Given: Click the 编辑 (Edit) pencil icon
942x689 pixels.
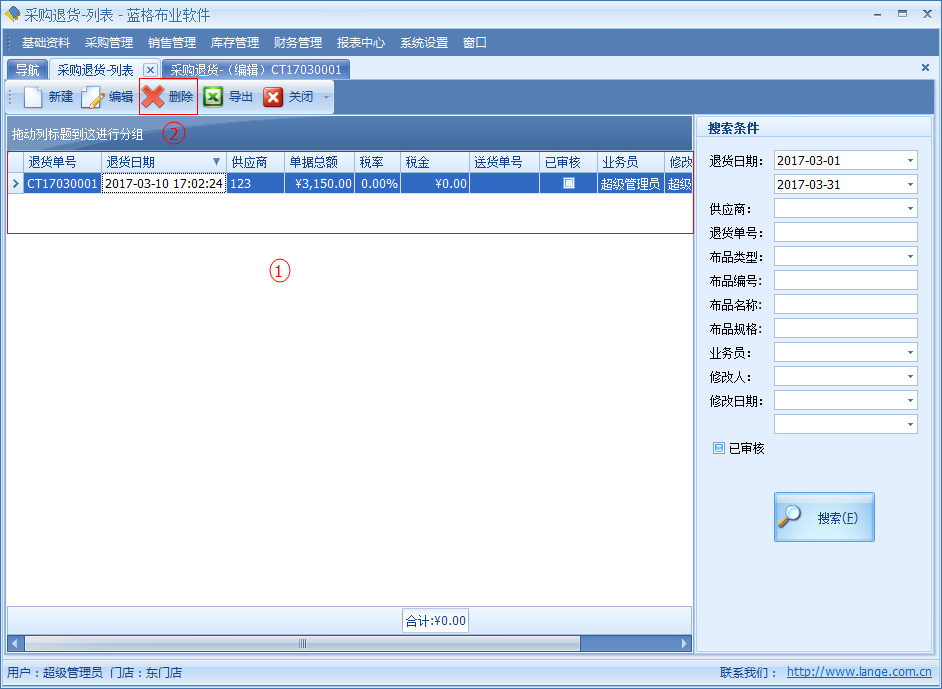Looking at the screenshot, I should pos(93,97).
